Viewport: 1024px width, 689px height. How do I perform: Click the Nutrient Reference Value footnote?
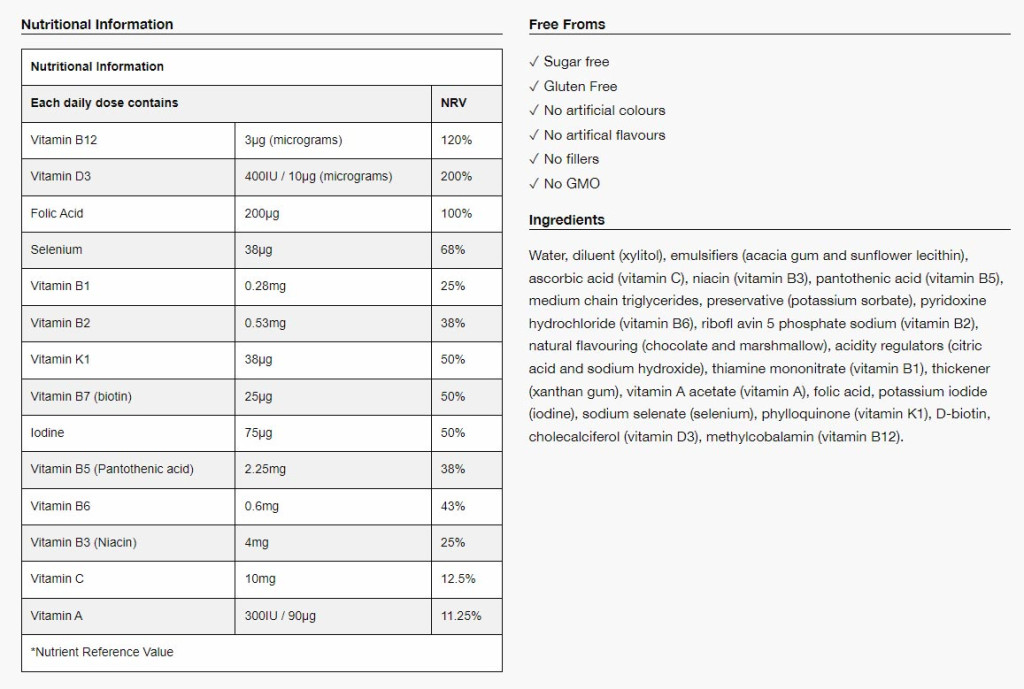point(102,652)
